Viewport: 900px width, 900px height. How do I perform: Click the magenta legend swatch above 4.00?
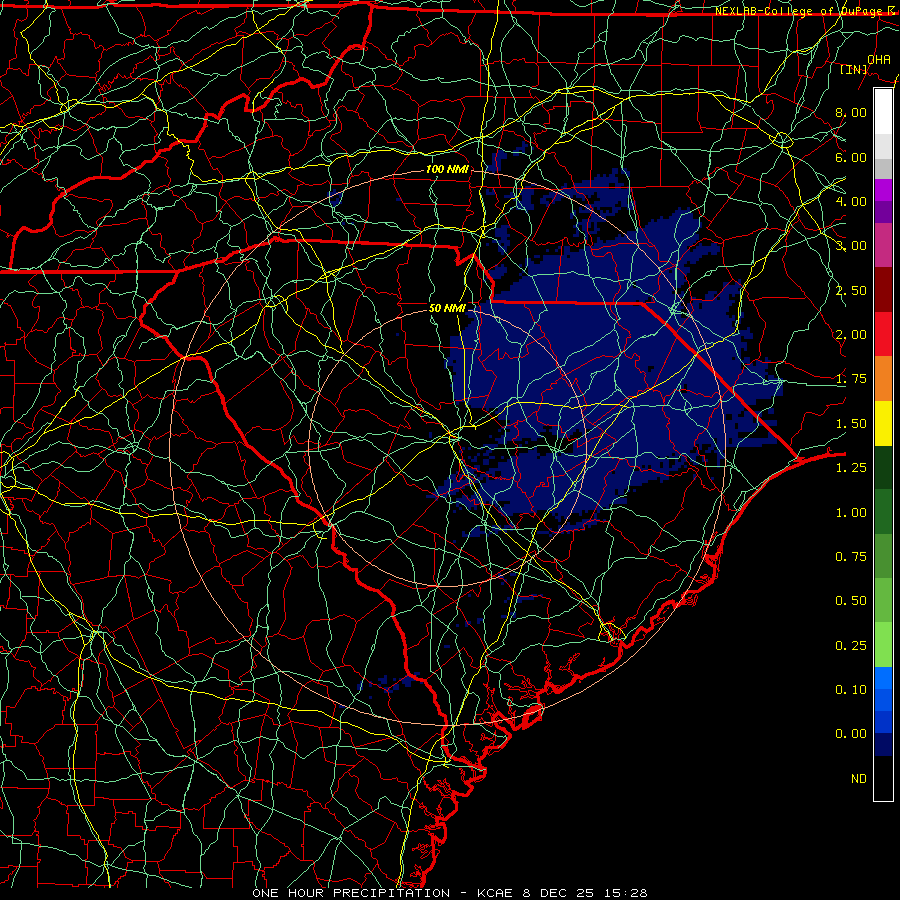883,190
